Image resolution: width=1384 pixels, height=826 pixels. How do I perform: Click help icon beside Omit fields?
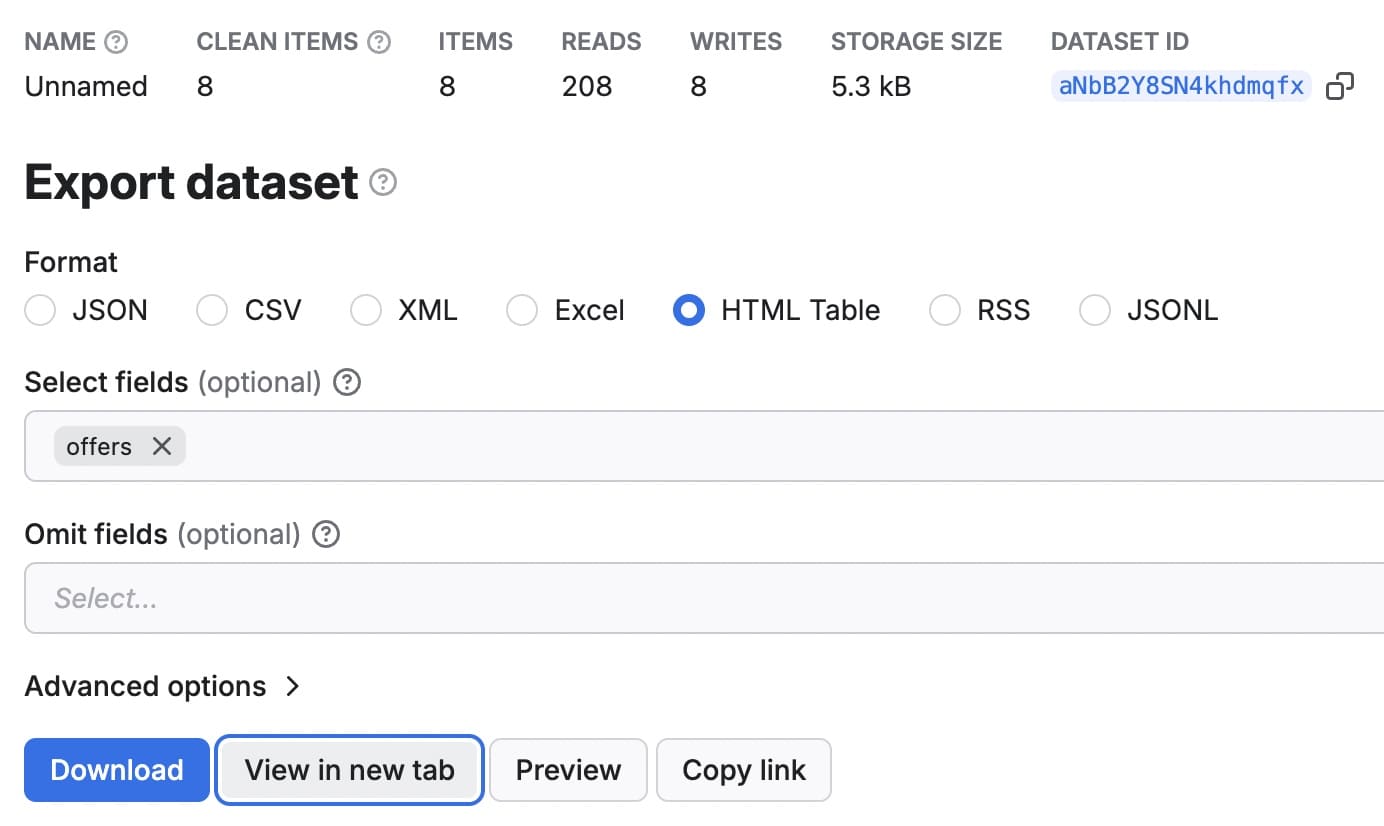click(326, 535)
